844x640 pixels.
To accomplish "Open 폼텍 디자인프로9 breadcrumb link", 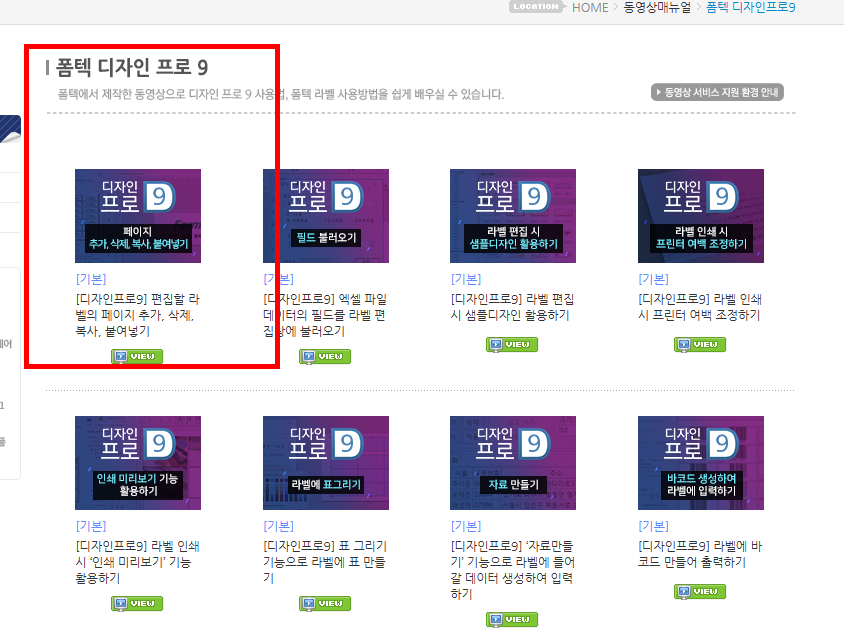I will pyautogui.click(x=750, y=8).
